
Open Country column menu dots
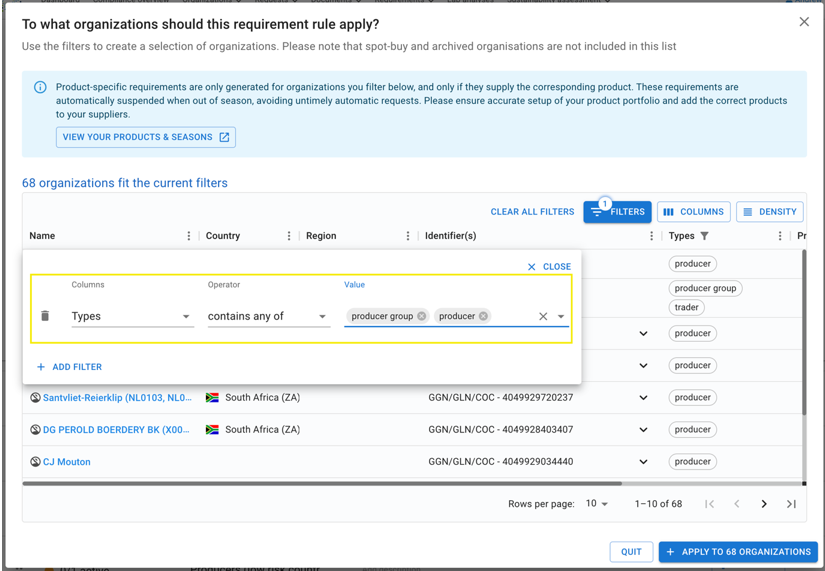tap(289, 236)
